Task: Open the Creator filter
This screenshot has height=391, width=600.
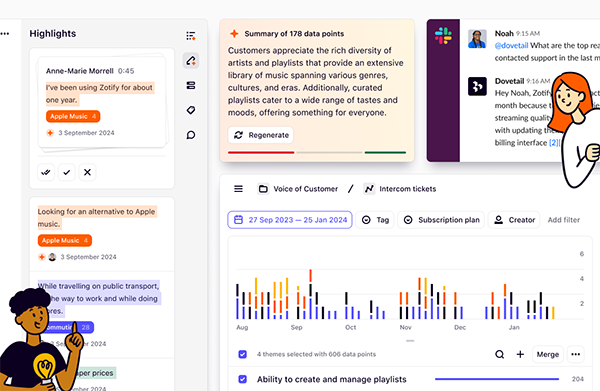Action: [x=514, y=220]
